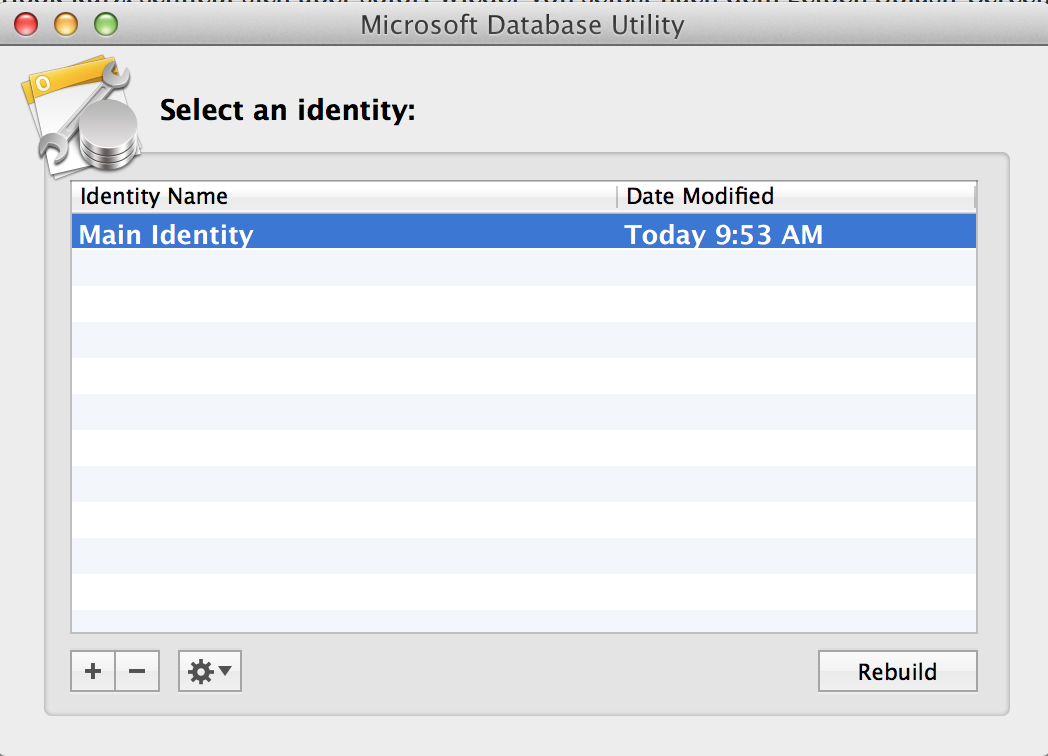Screen dimensions: 1048x756
Task: Zoom the window with green button
Action: coord(106,24)
